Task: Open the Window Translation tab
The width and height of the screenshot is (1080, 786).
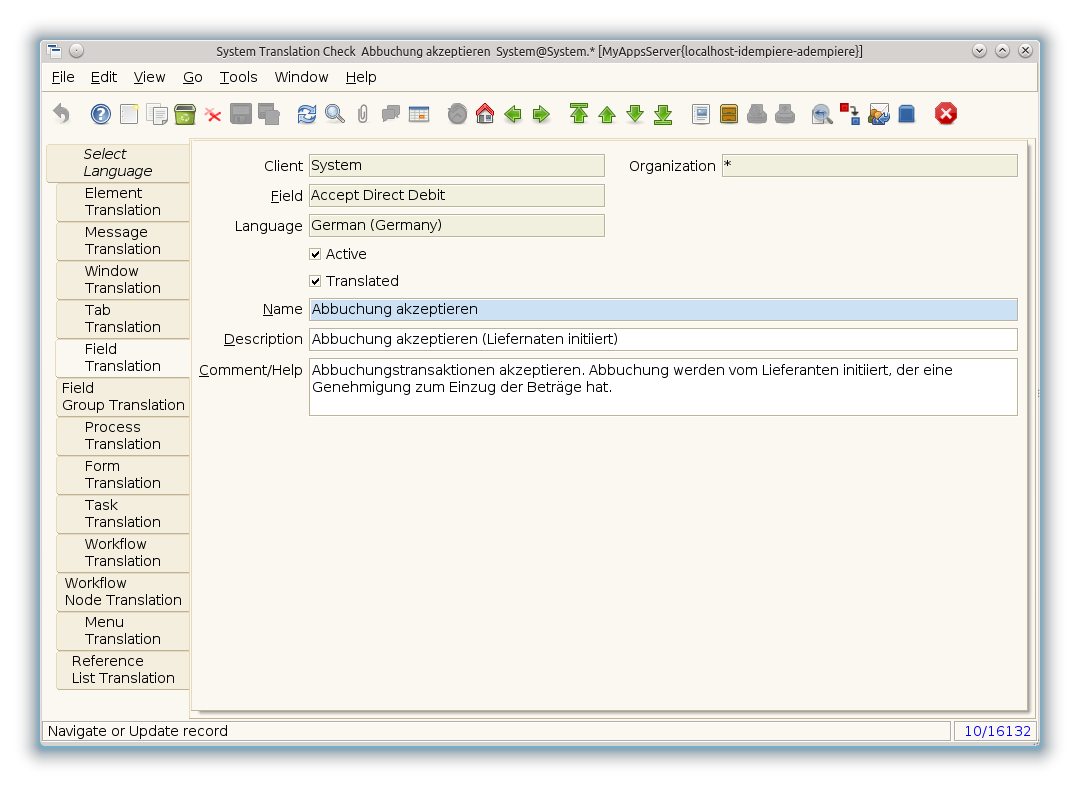Action: (x=122, y=280)
